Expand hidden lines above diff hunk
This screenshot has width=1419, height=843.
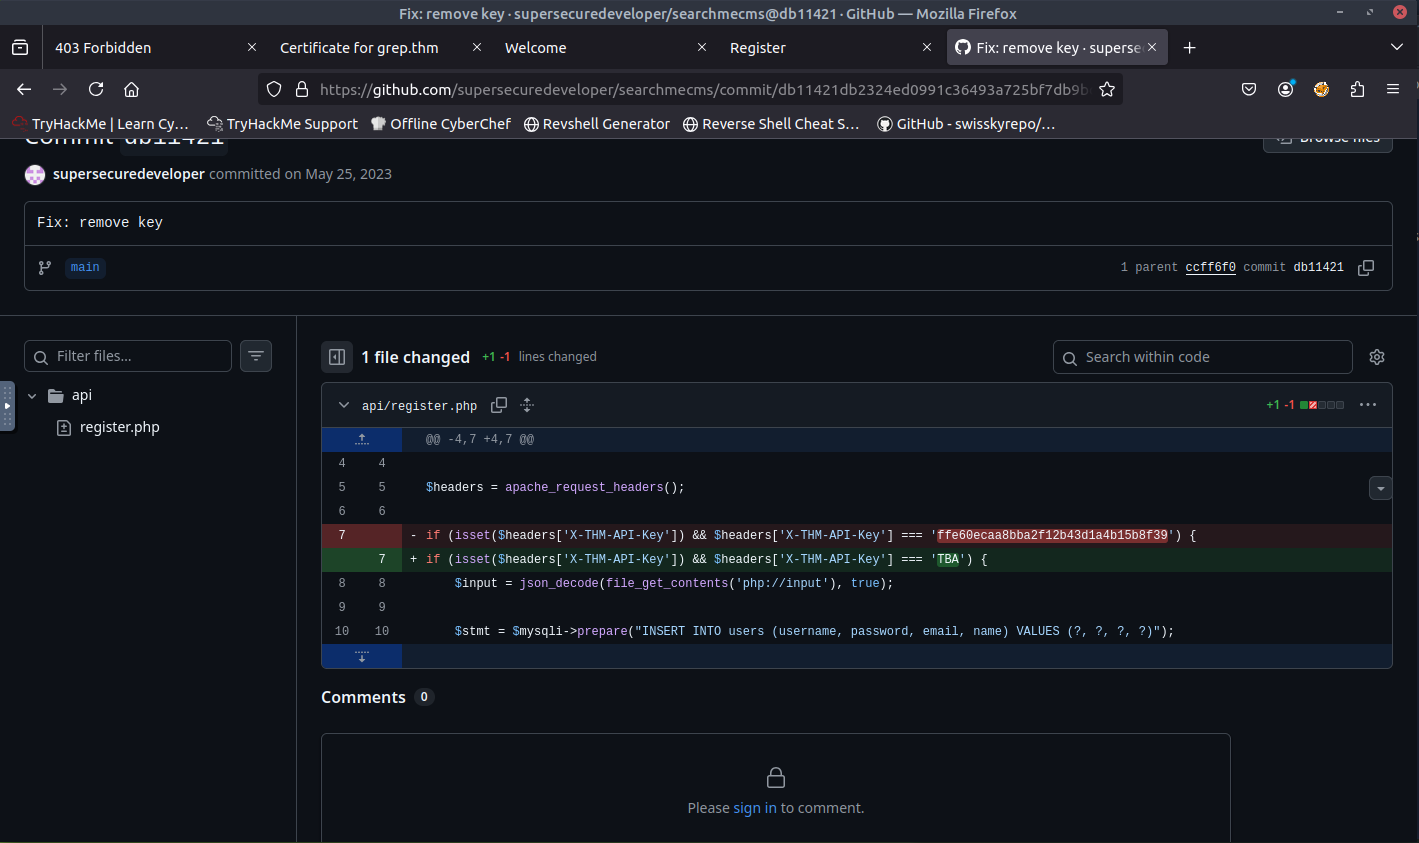[x=362, y=439]
